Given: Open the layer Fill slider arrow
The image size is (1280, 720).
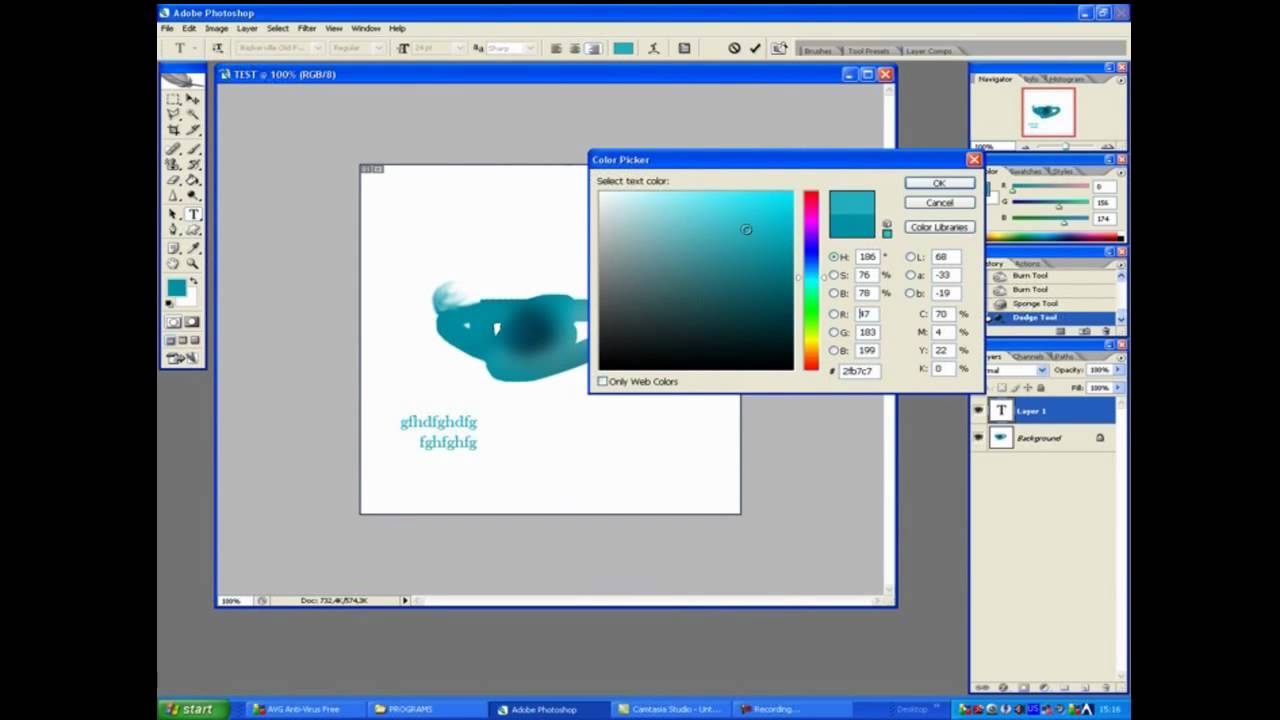Looking at the screenshot, I should (1118, 387).
